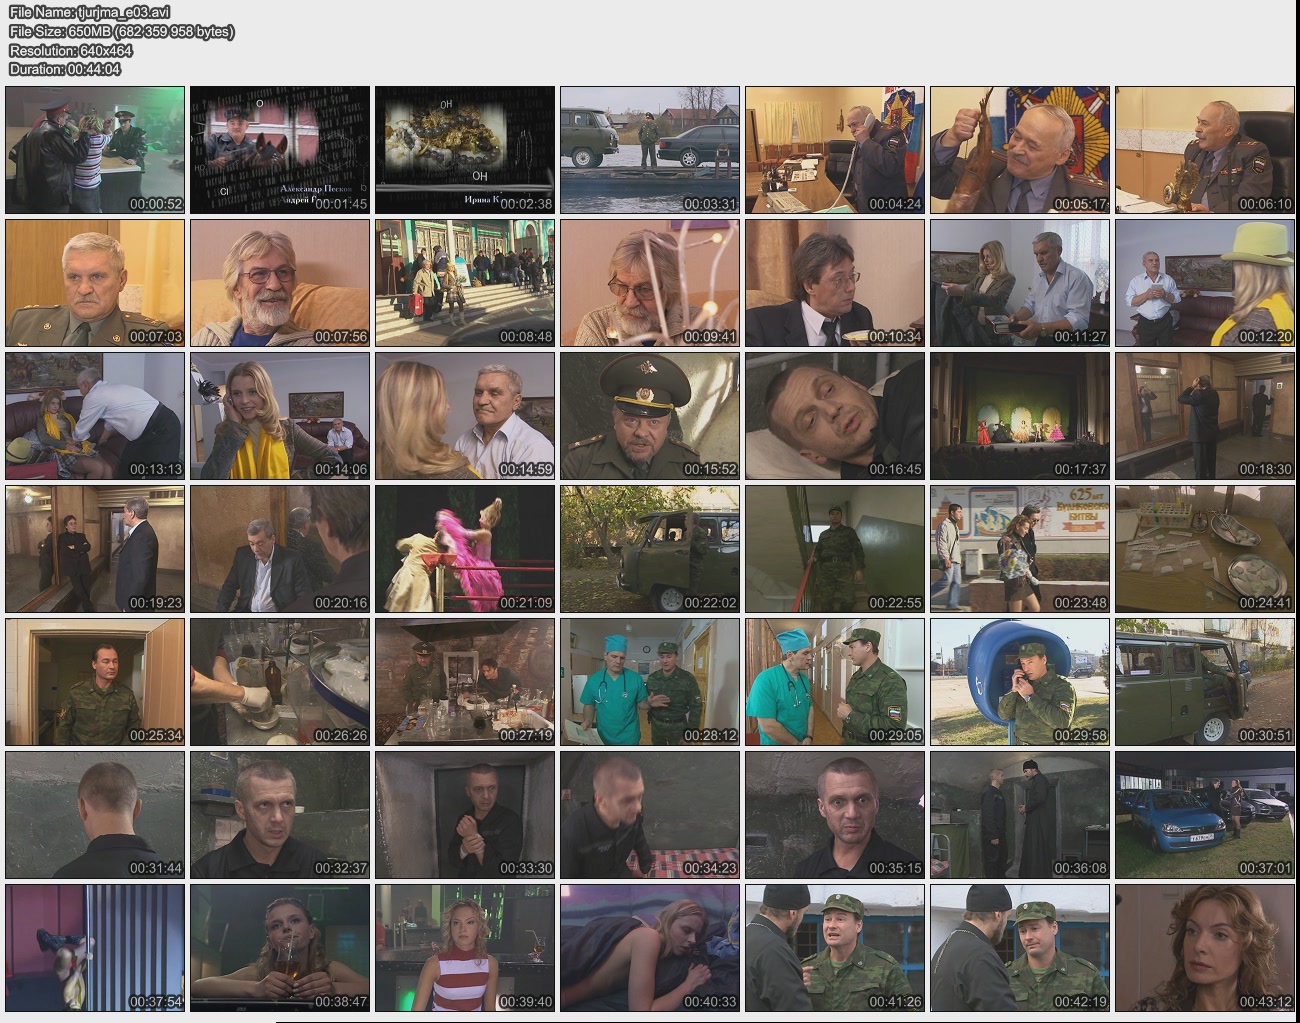Open the thumbnail at 00:12:20

tap(1205, 283)
